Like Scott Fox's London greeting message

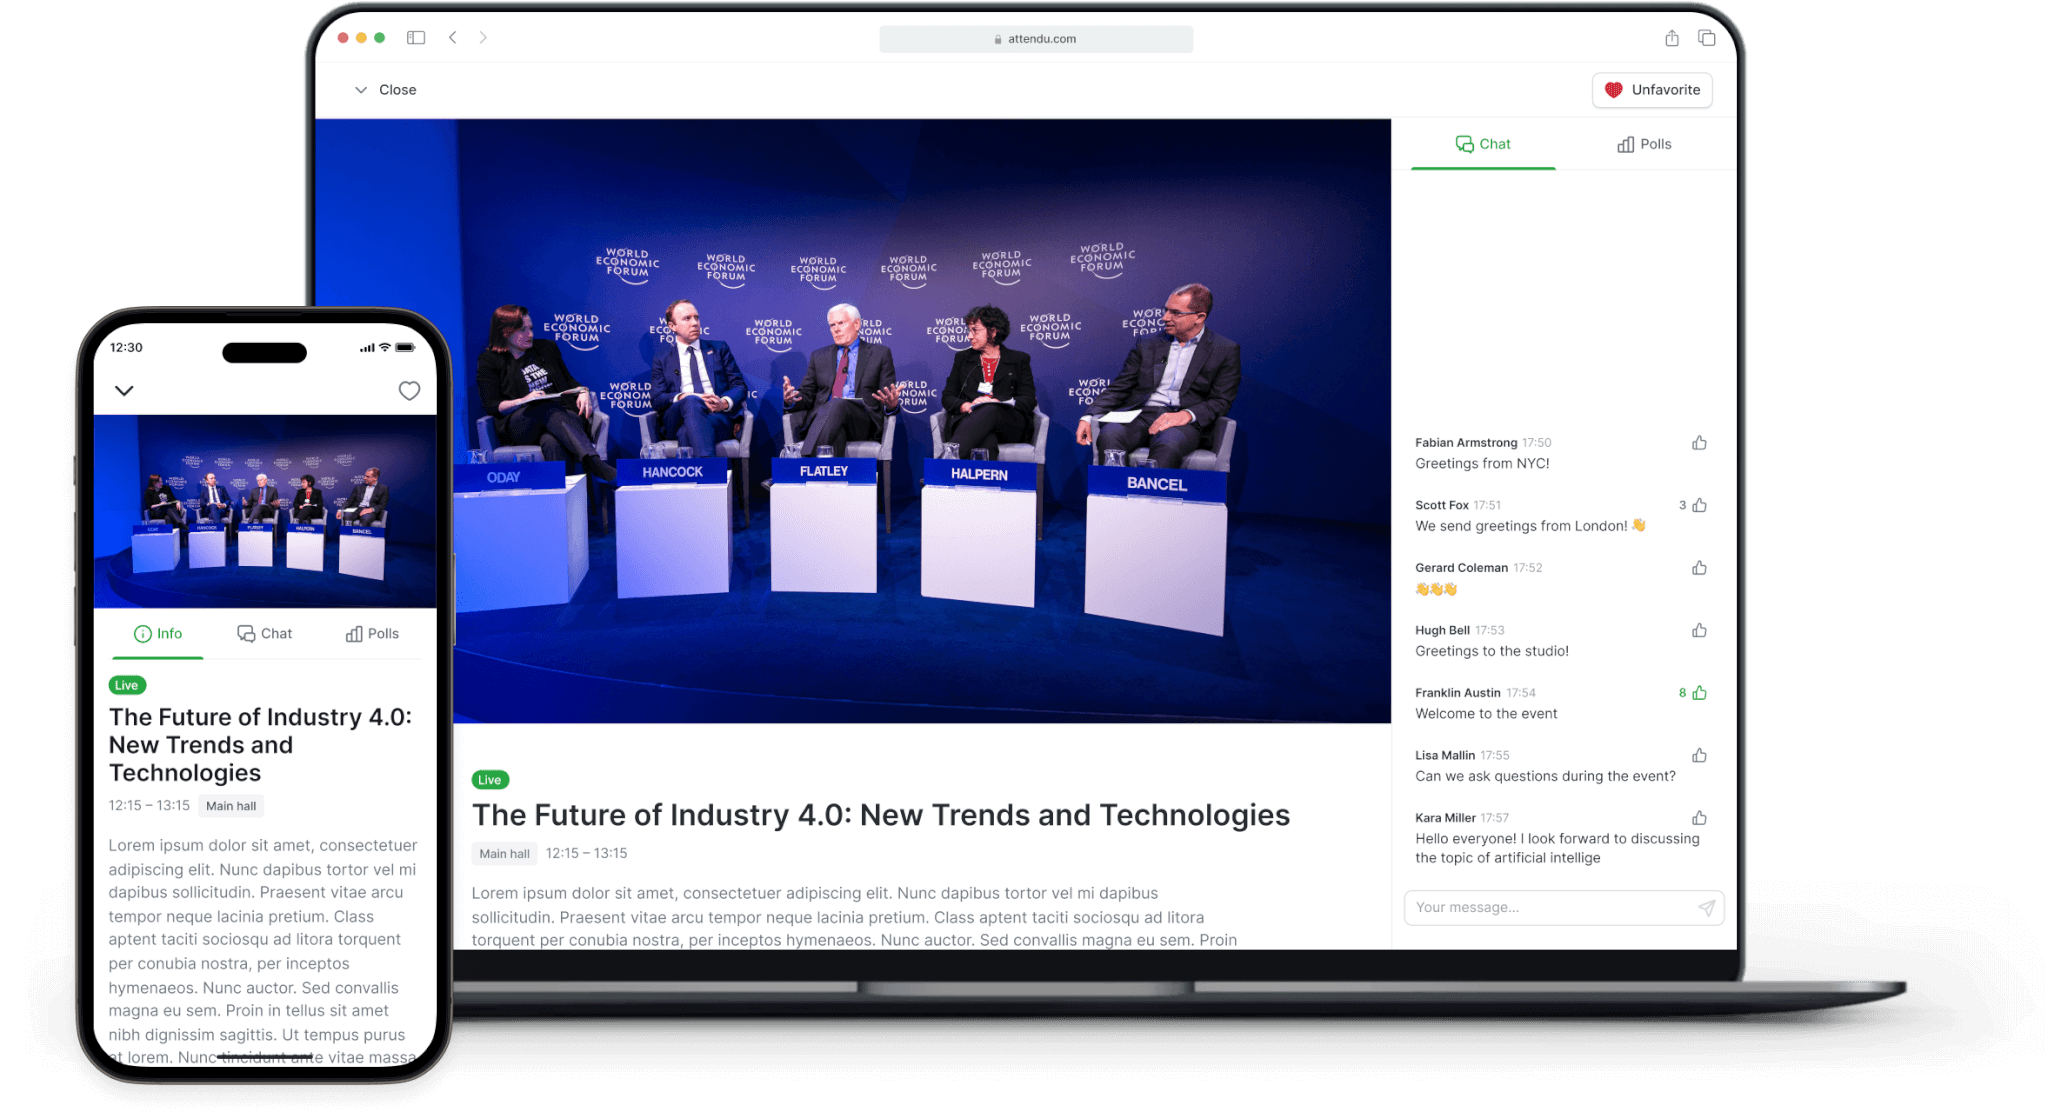coord(1699,505)
